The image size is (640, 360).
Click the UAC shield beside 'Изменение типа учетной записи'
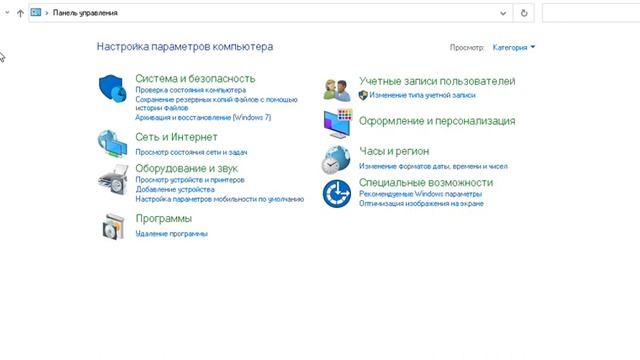tap(363, 95)
